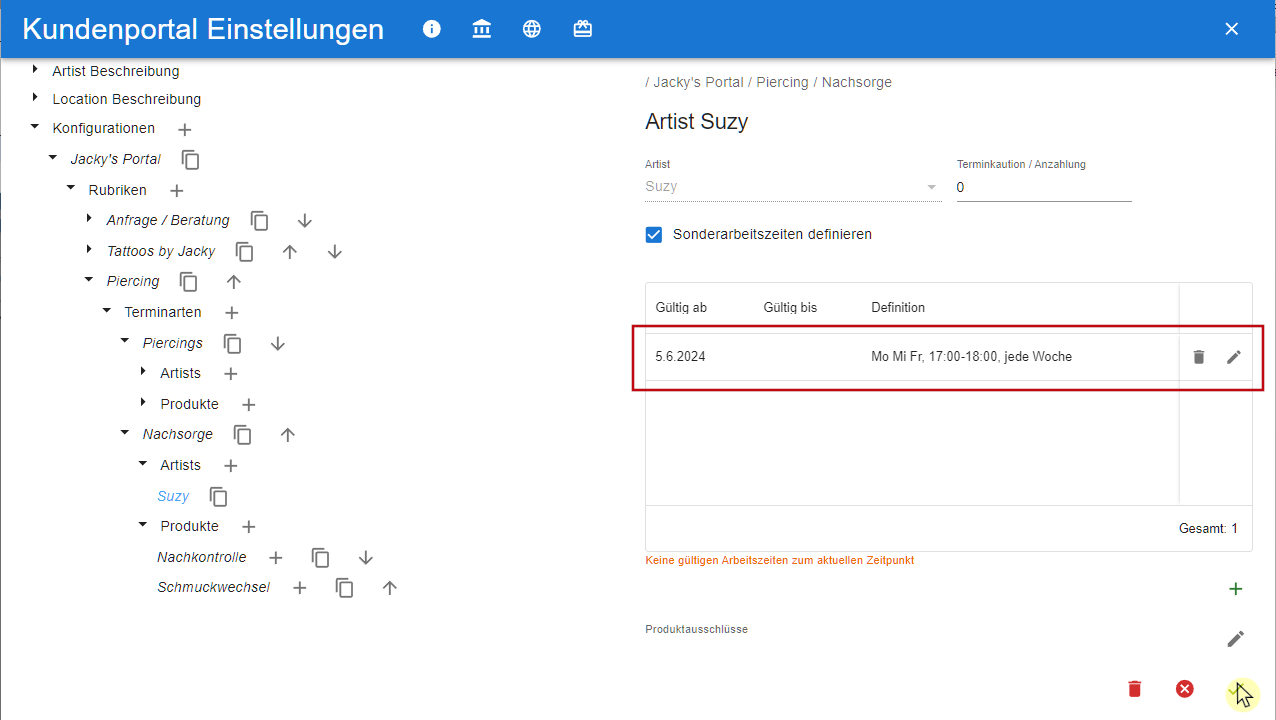Click the breadcrumb / Jacky's Portal / Piercing / Nachsorge
This screenshot has width=1276, height=720.
768,83
